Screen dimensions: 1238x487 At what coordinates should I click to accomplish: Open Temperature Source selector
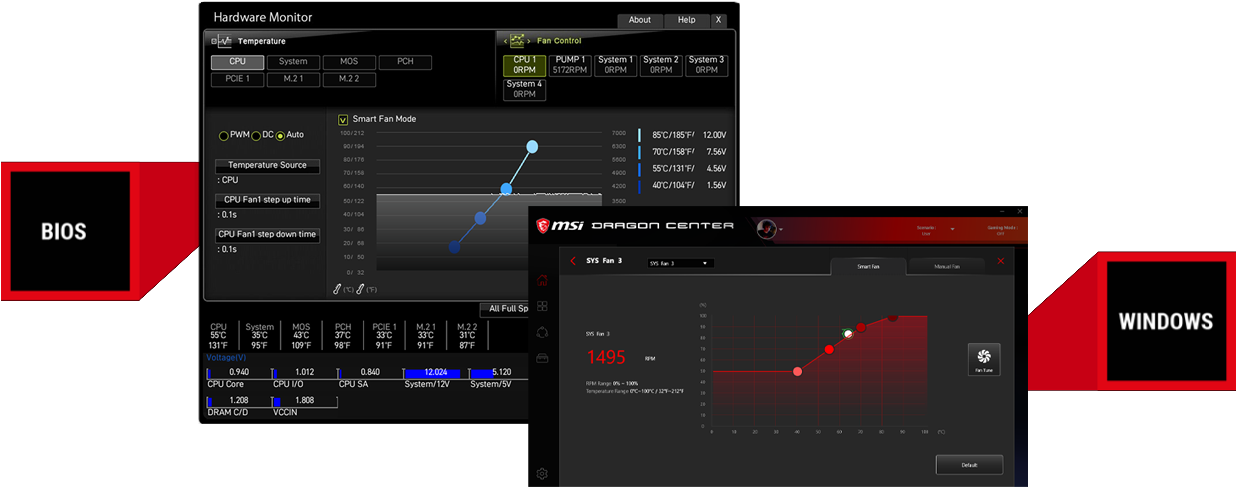click(268, 165)
